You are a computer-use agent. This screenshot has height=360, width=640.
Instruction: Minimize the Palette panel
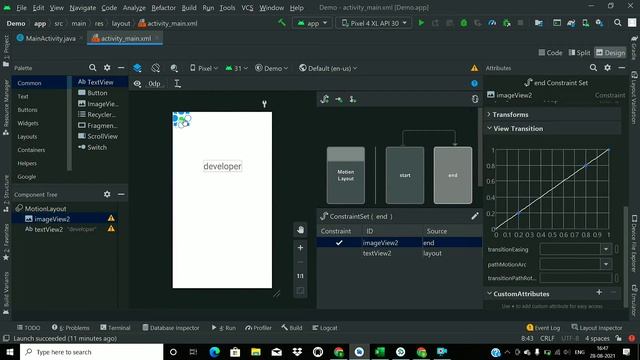click(121, 68)
